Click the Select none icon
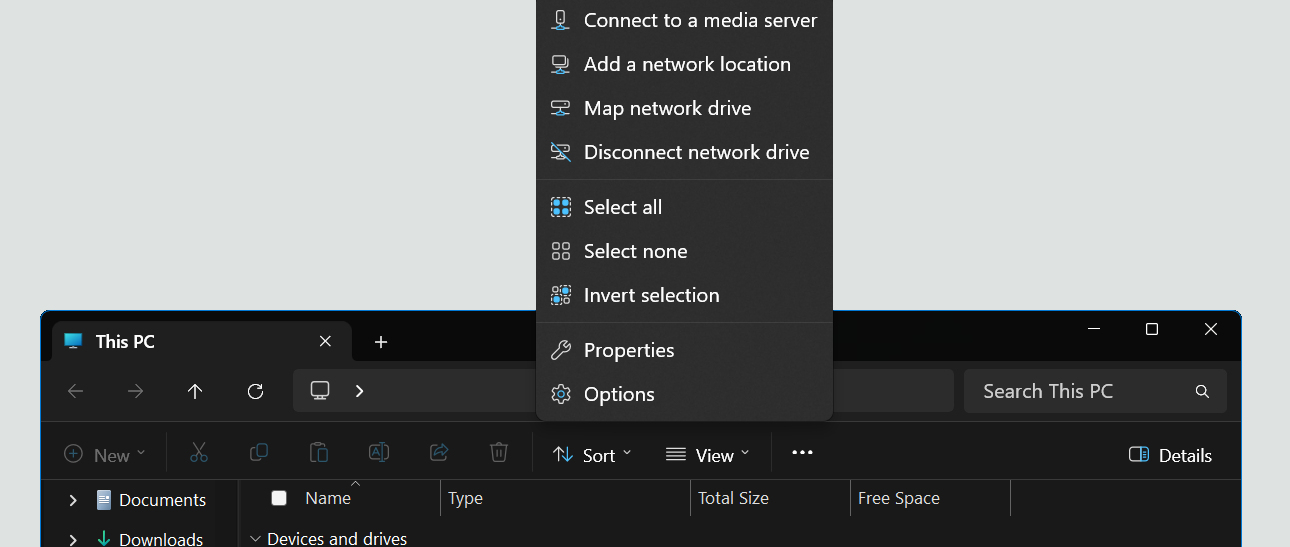 (561, 251)
